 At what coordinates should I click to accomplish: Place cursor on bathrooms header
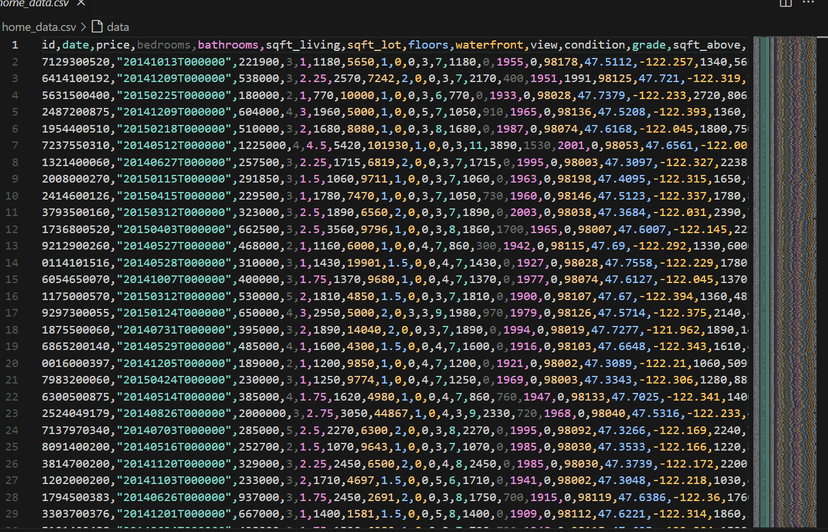[228, 45]
